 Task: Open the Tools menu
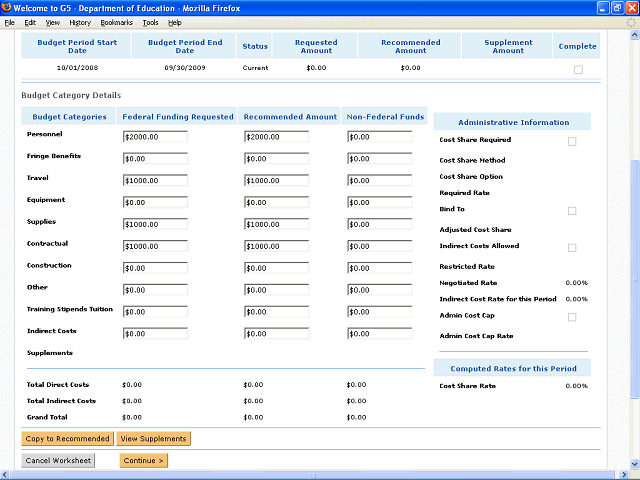[150, 22]
